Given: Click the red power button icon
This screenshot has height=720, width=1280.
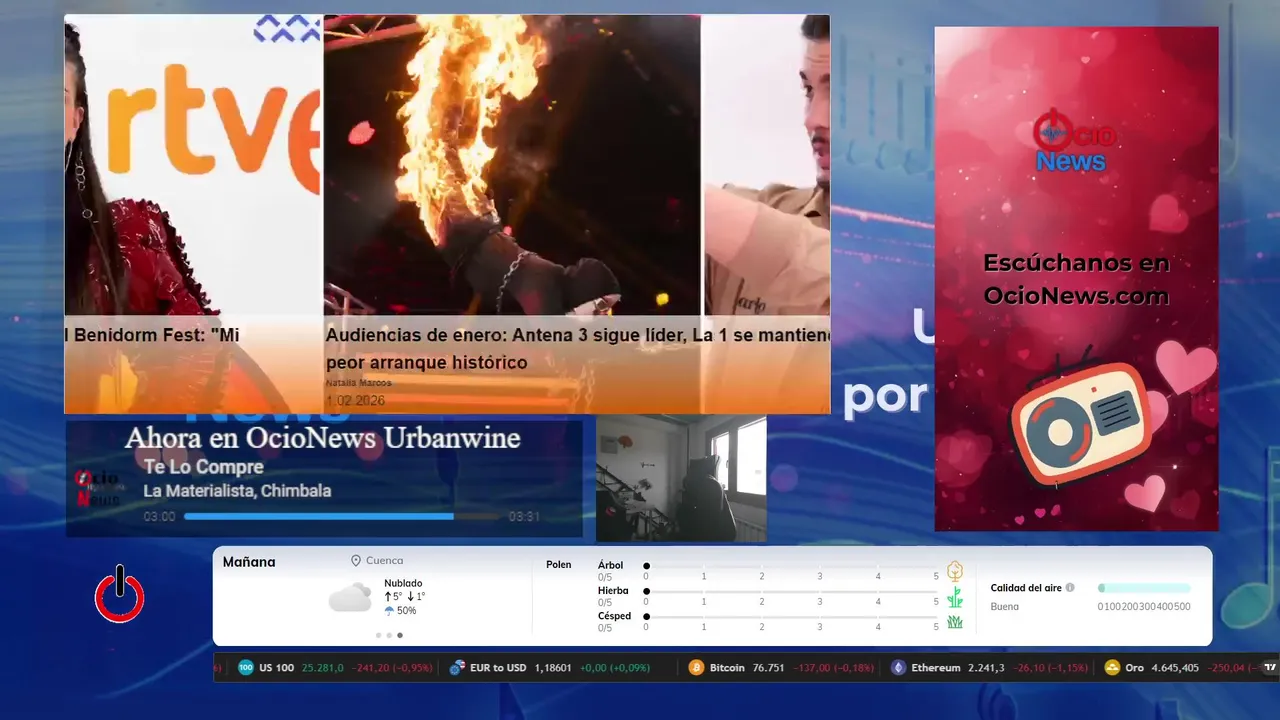Looking at the screenshot, I should 120,595.
